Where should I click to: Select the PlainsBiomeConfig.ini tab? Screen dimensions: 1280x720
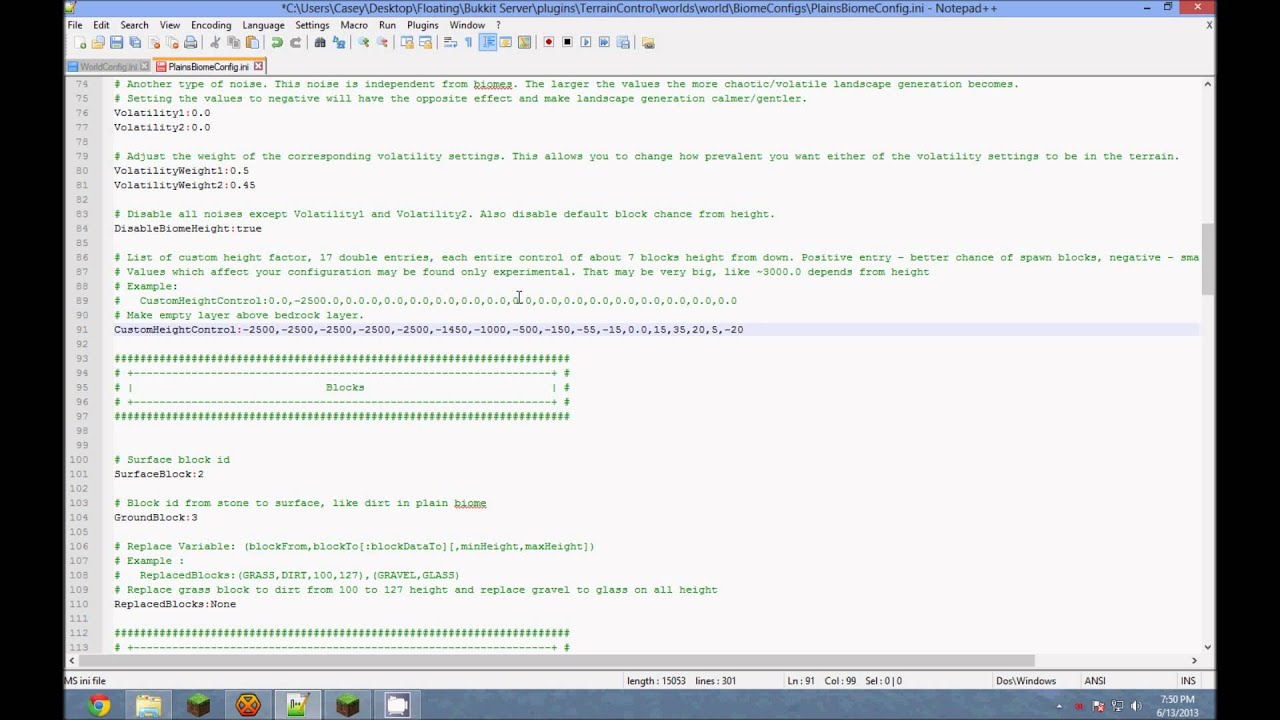pos(209,67)
